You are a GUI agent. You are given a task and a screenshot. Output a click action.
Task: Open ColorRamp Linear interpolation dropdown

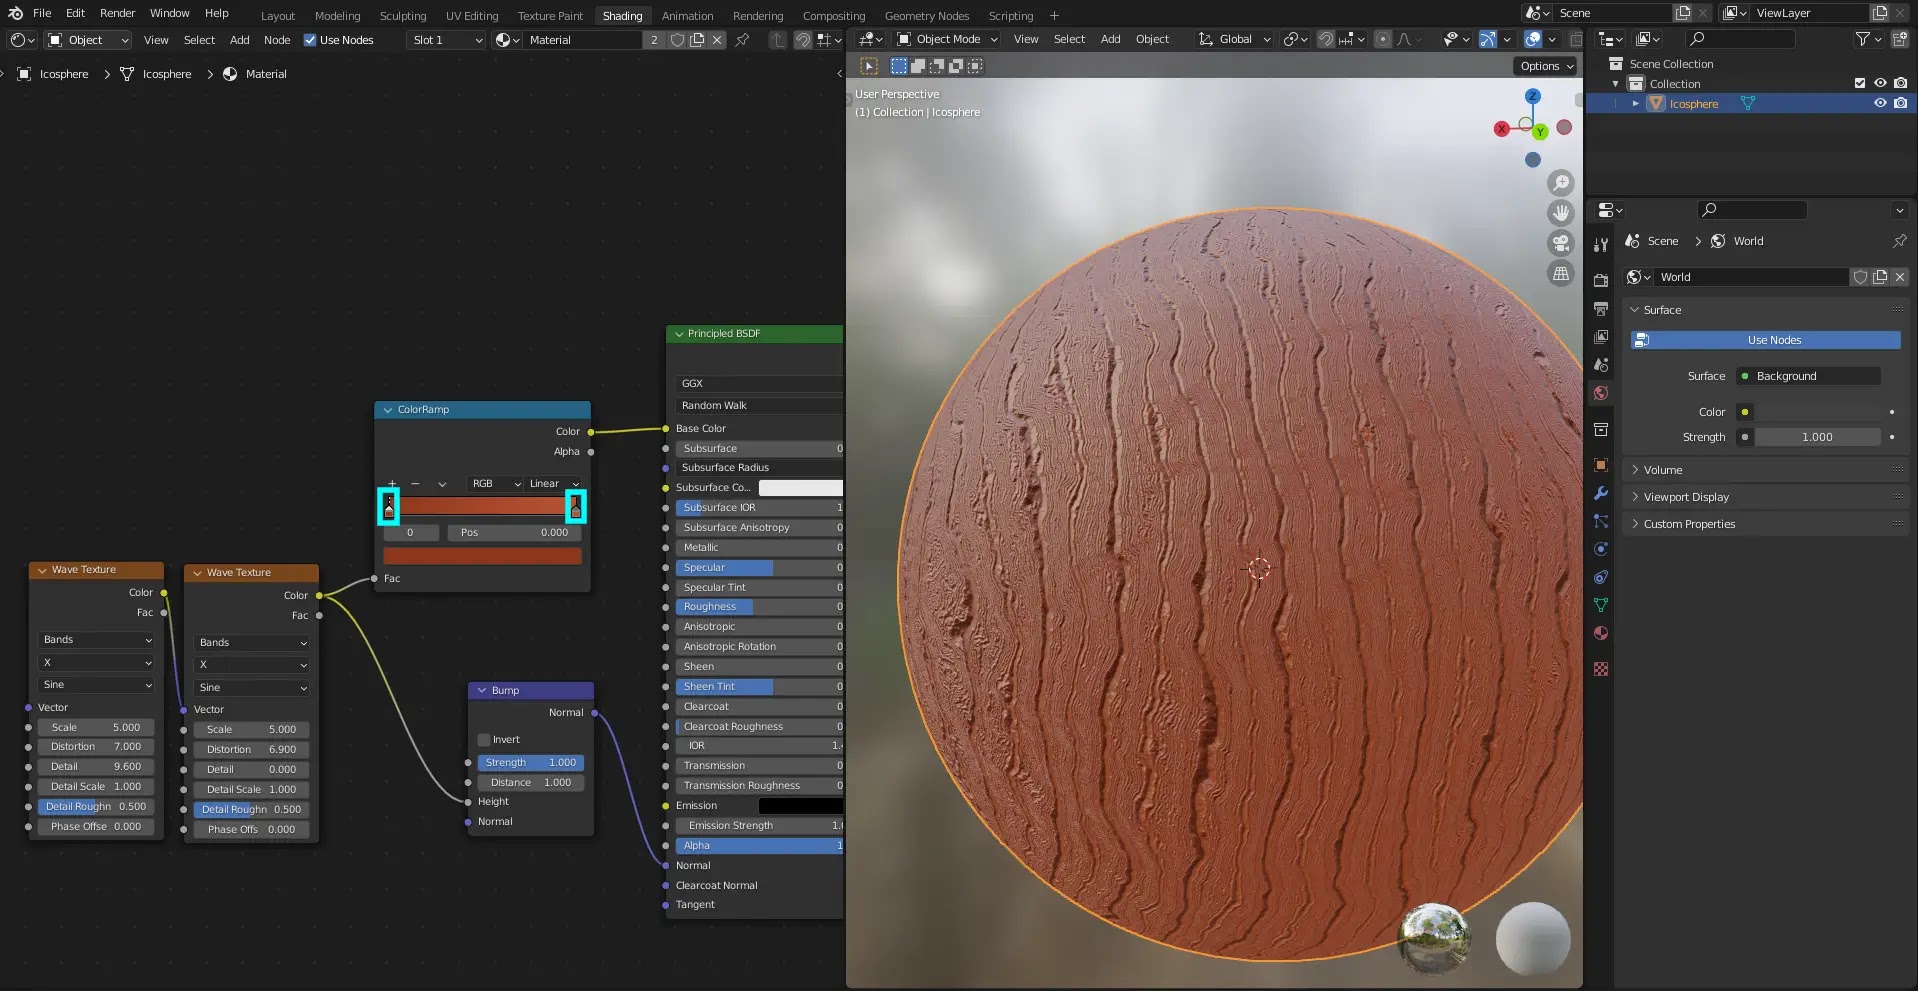[553, 484]
